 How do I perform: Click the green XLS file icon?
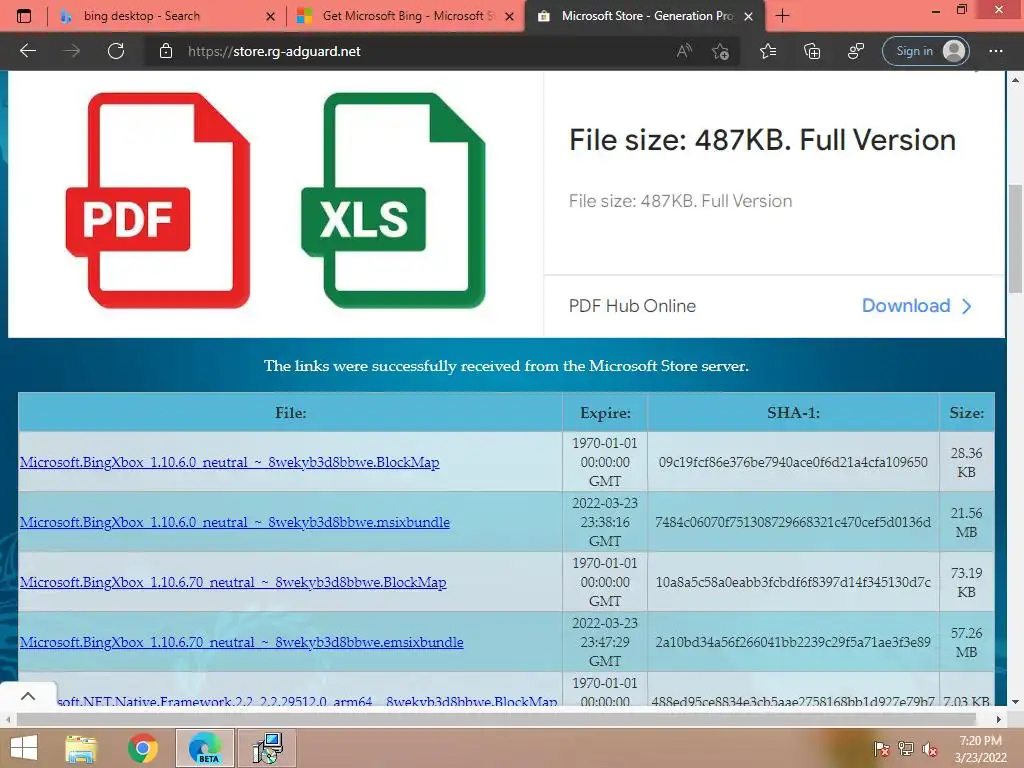pos(393,200)
